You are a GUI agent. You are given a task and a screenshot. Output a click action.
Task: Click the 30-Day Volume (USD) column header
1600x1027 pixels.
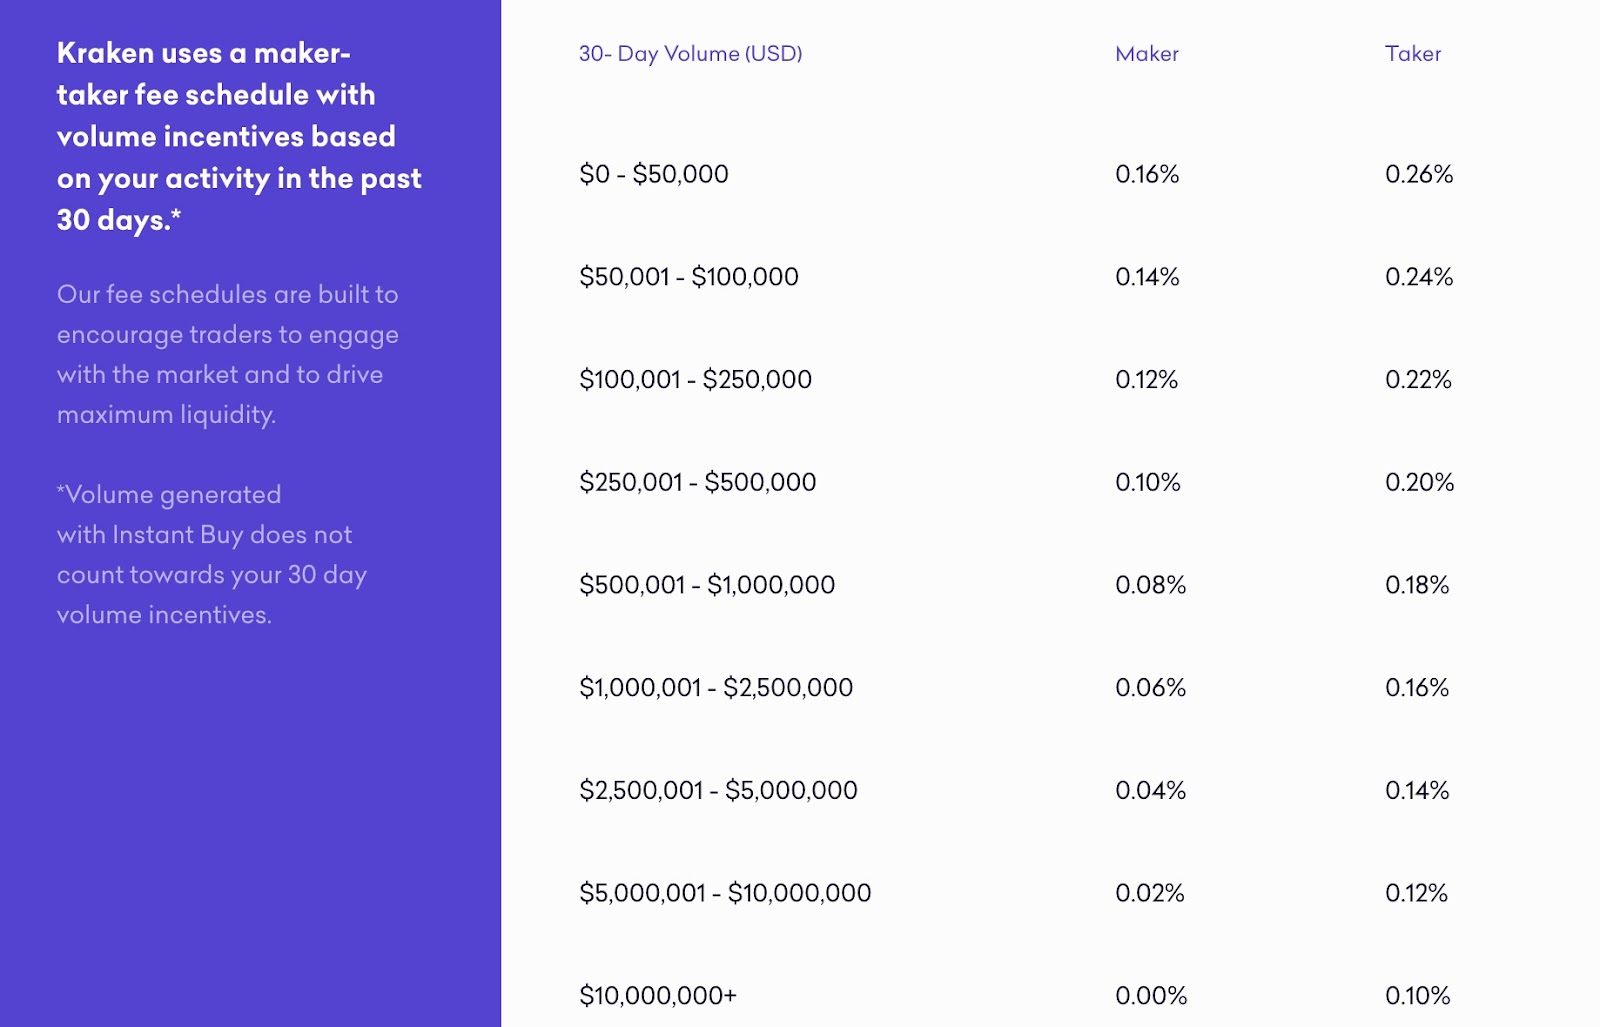point(690,54)
